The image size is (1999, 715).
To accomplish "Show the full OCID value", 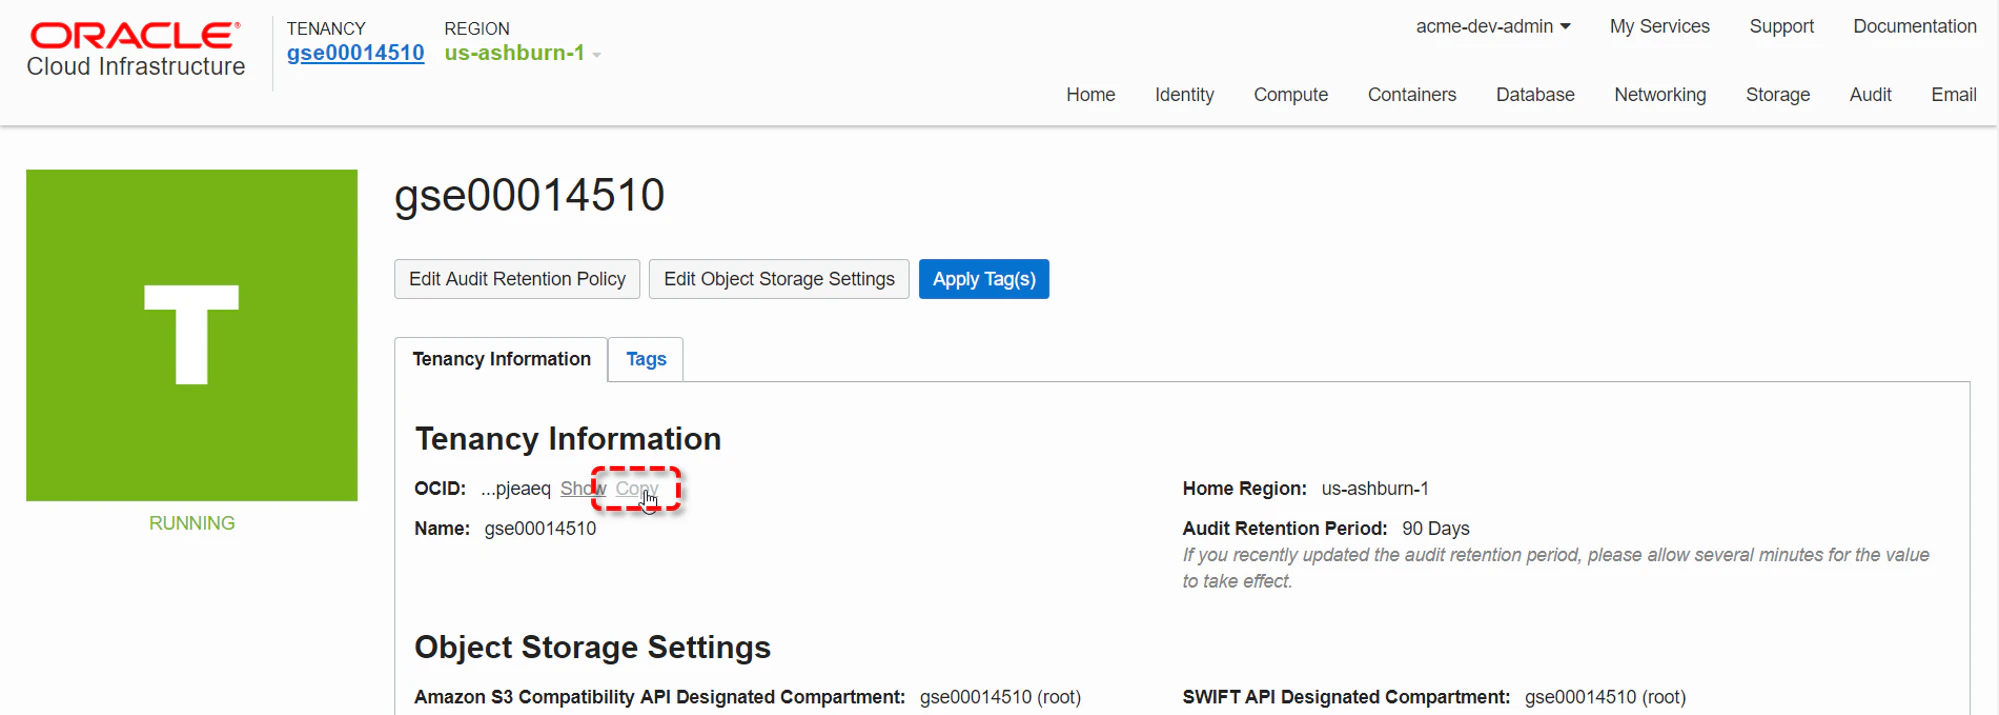I will [583, 489].
